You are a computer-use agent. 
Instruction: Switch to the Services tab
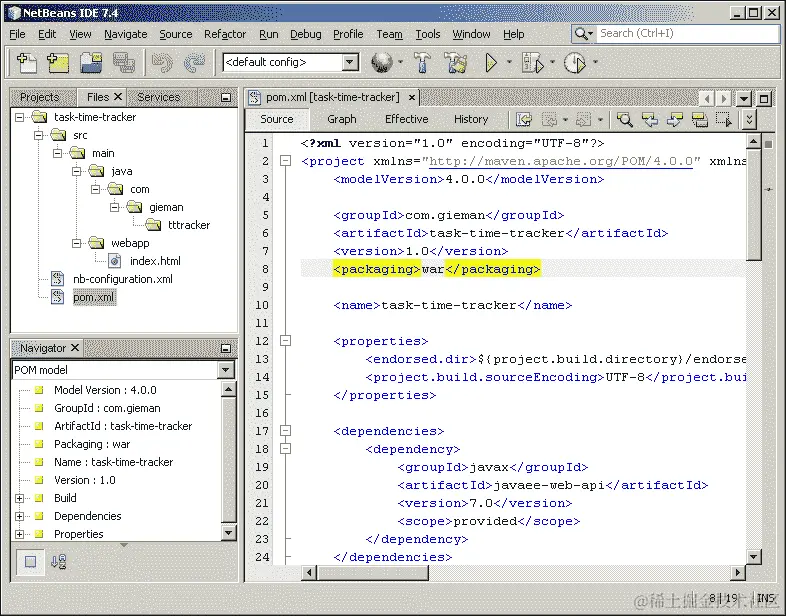coord(158,97)
